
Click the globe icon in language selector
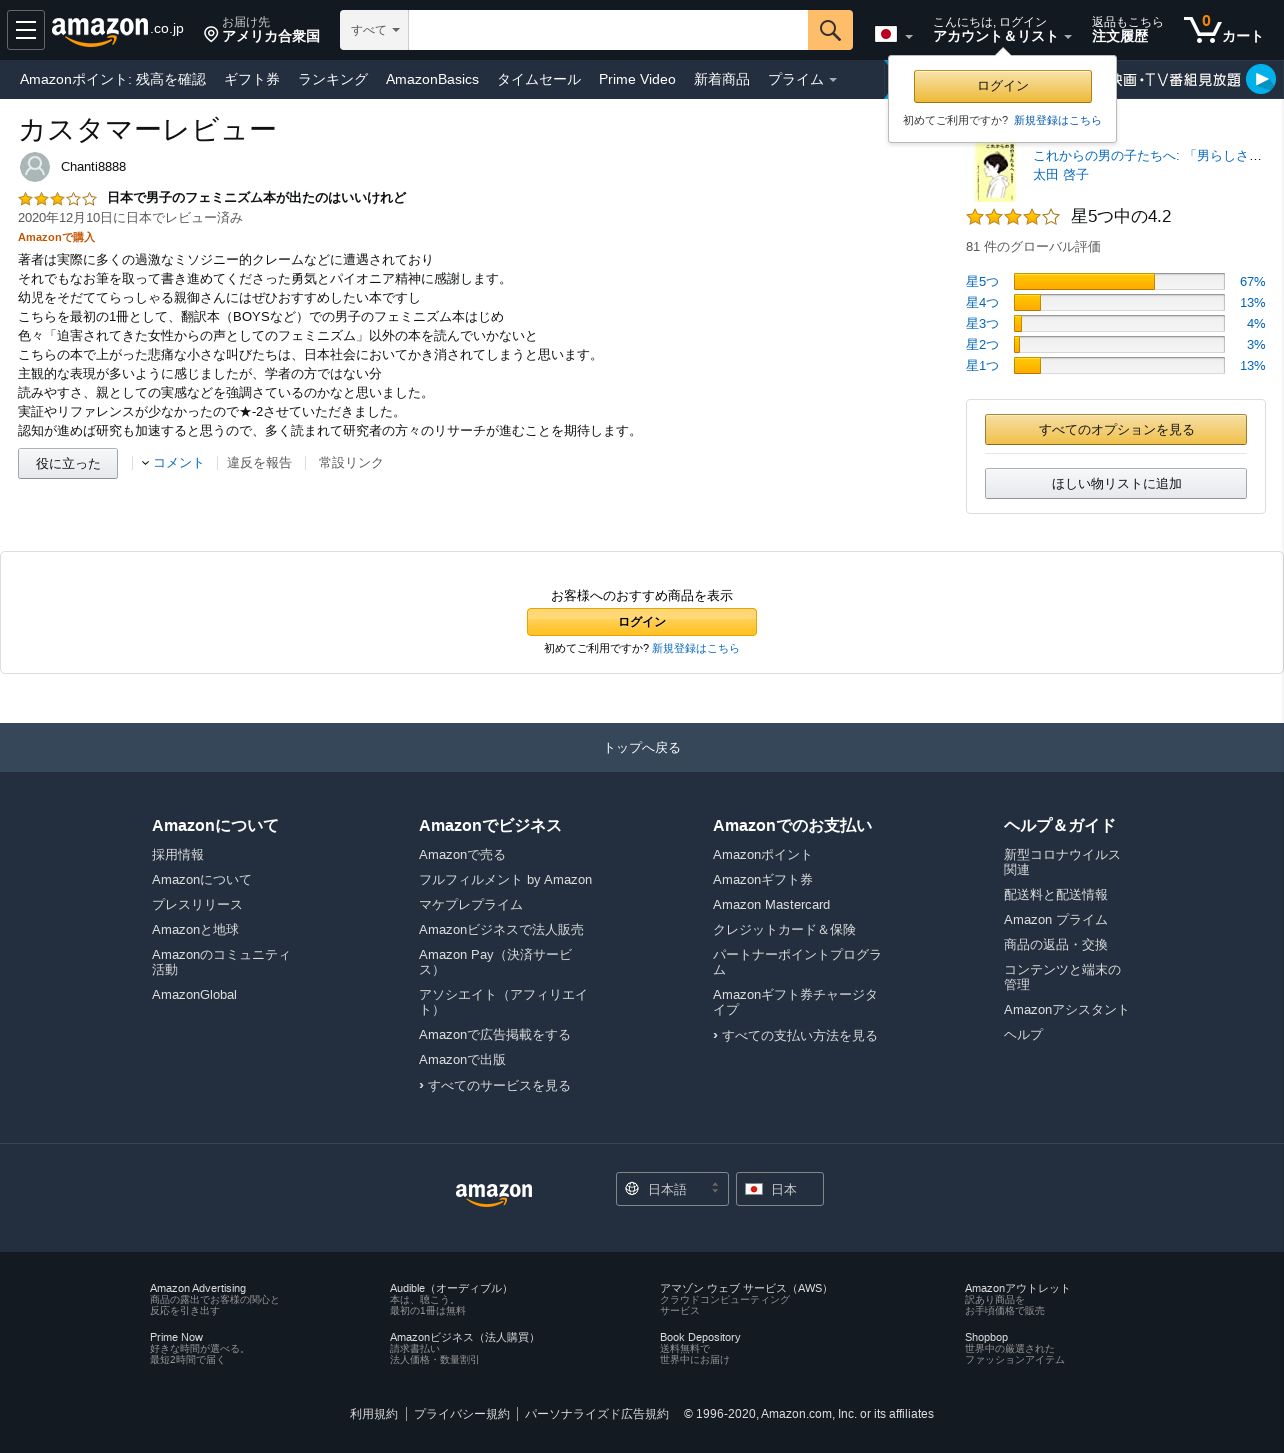[x=632, y=1189]
